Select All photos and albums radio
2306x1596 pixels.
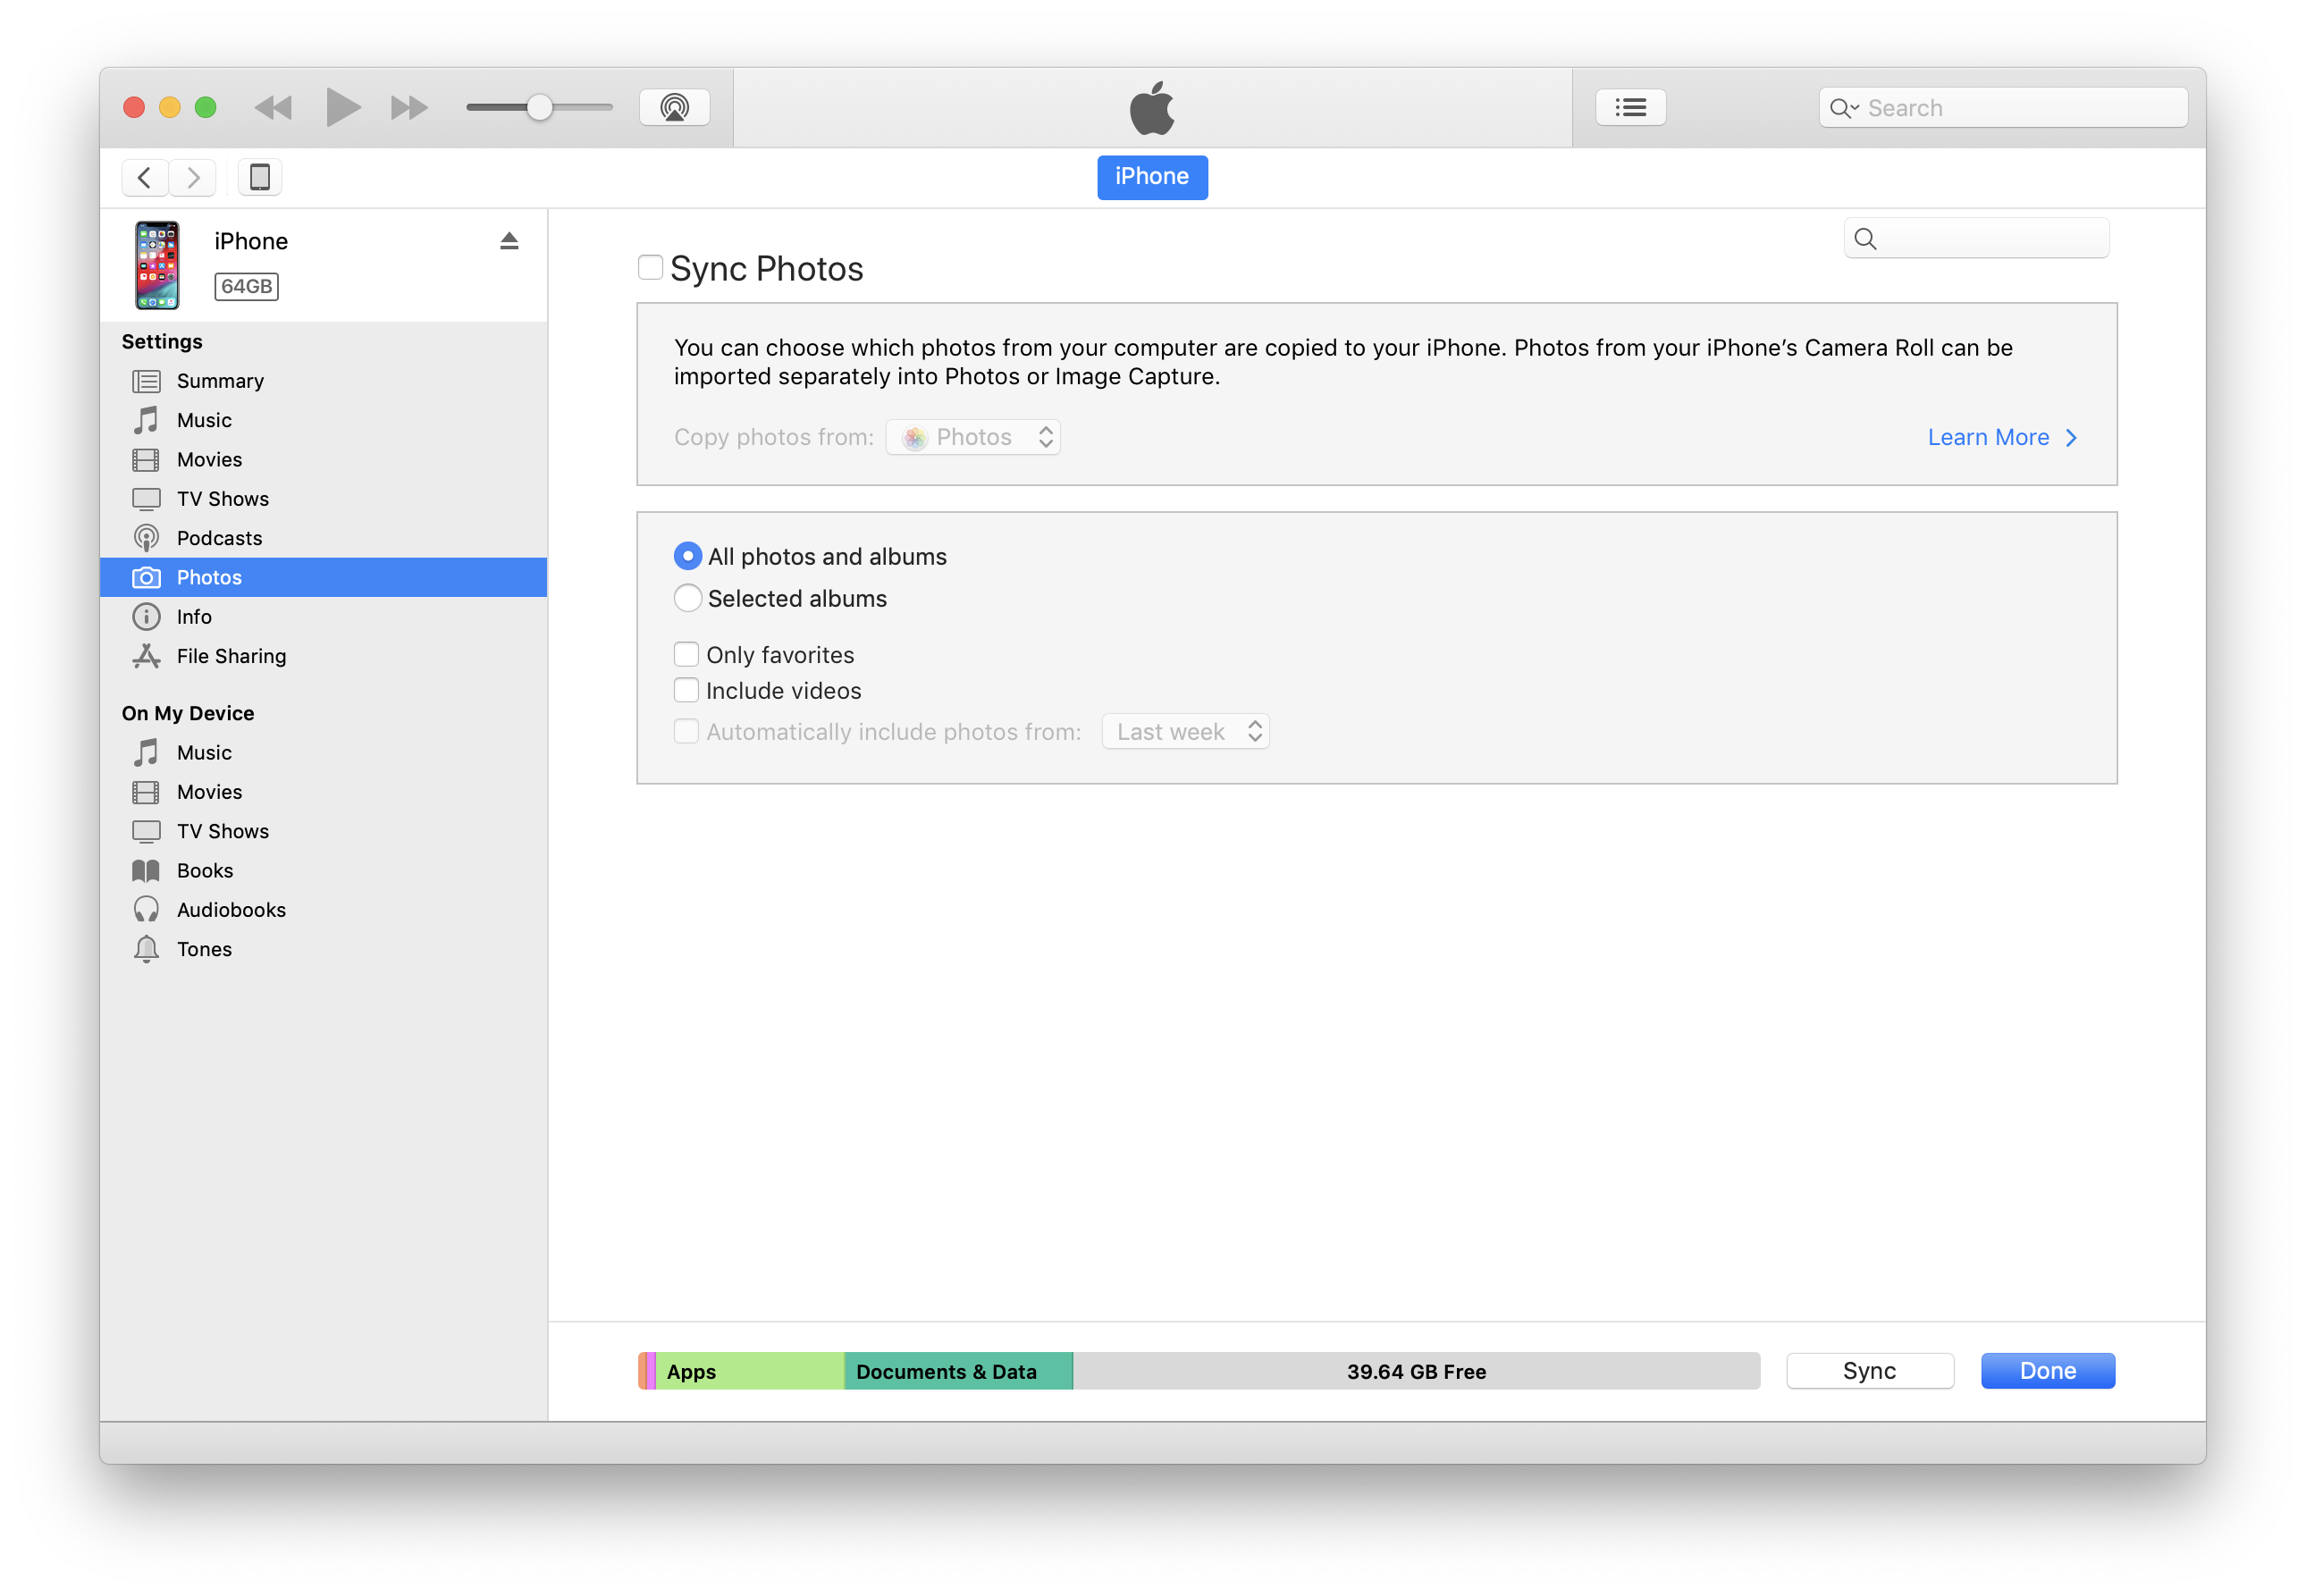click(687, 556)
